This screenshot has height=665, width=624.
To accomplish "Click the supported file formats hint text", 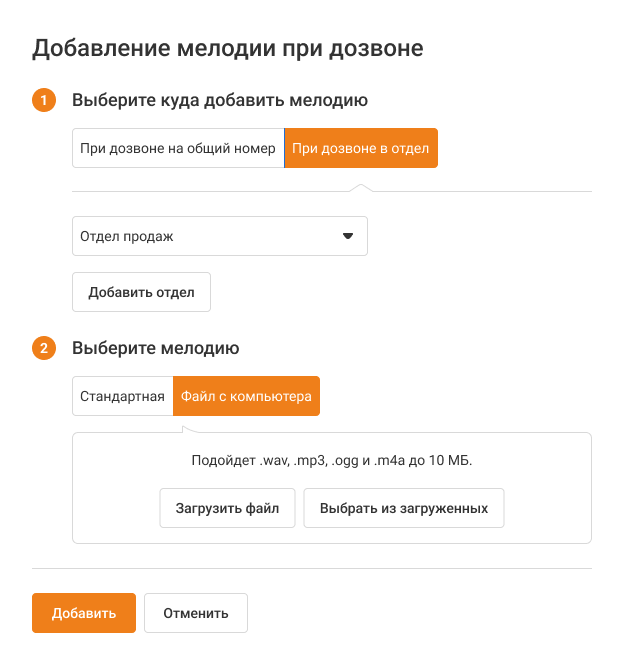I will 332,461.
